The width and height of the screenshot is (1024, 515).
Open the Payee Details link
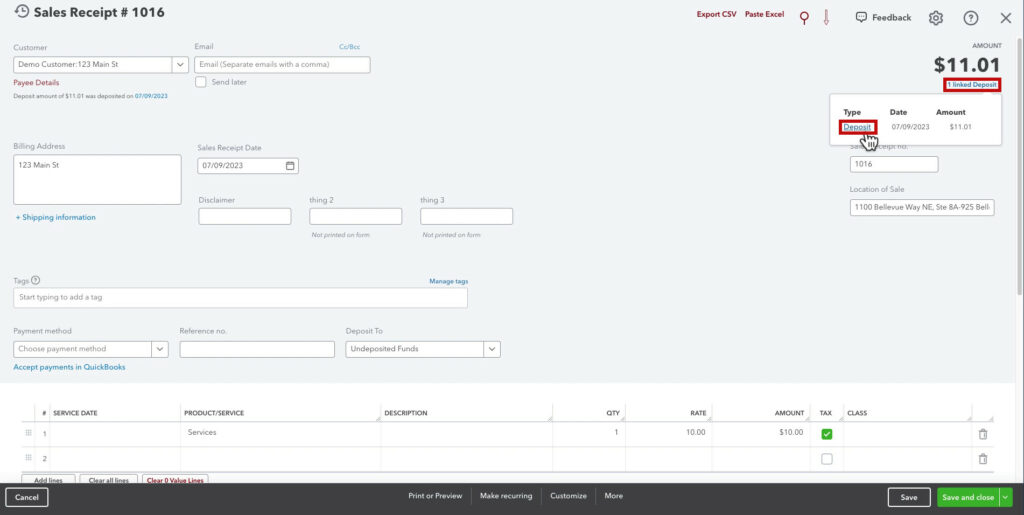(x=36, y=83)
